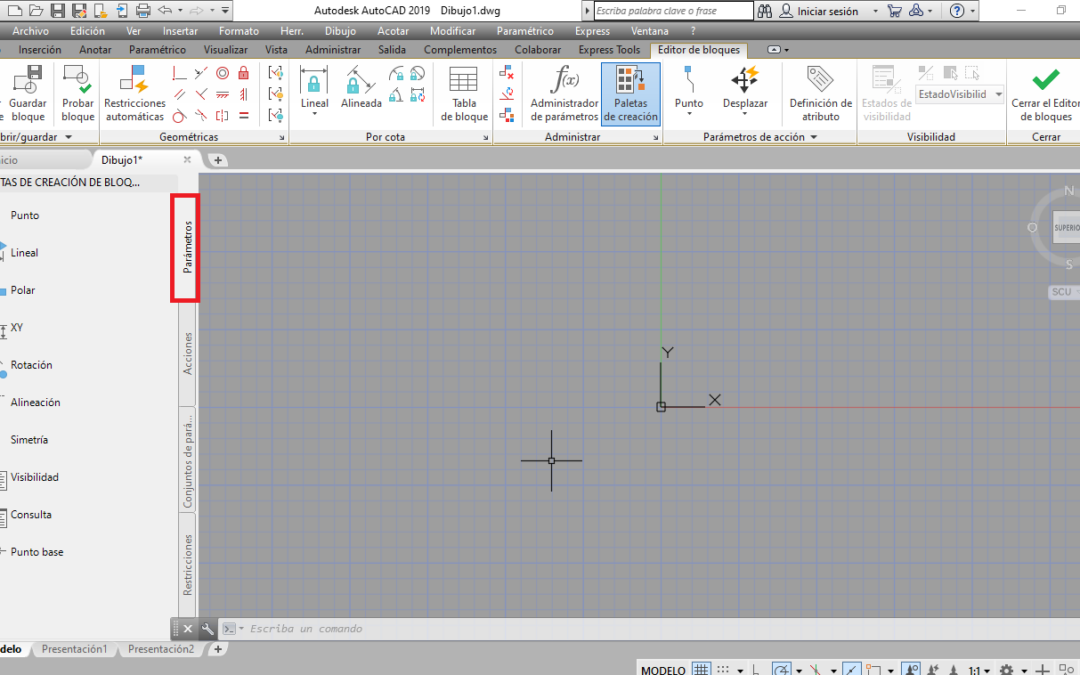This screenshot has width=1080, height=675.
Task: Click the Save floppy disk icon
Action: (57, 10)
